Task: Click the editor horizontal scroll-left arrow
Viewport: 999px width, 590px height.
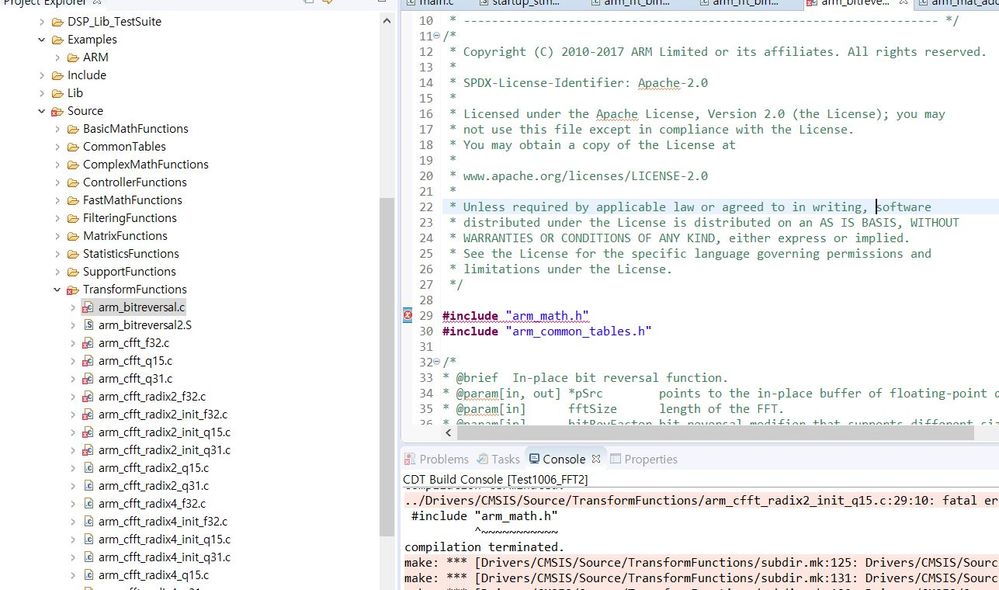Action: click(449, 433)
